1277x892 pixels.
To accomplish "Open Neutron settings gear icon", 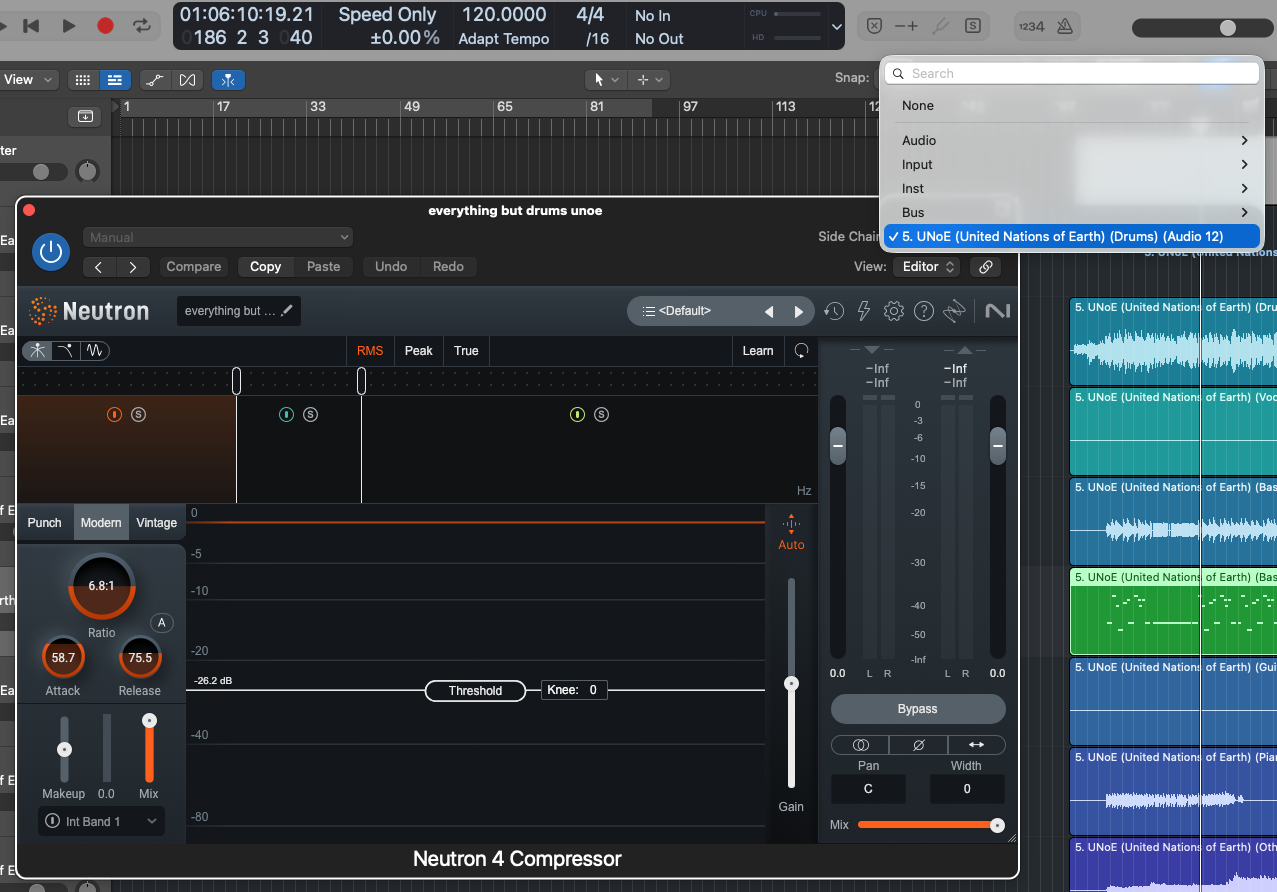I will 894,311.
